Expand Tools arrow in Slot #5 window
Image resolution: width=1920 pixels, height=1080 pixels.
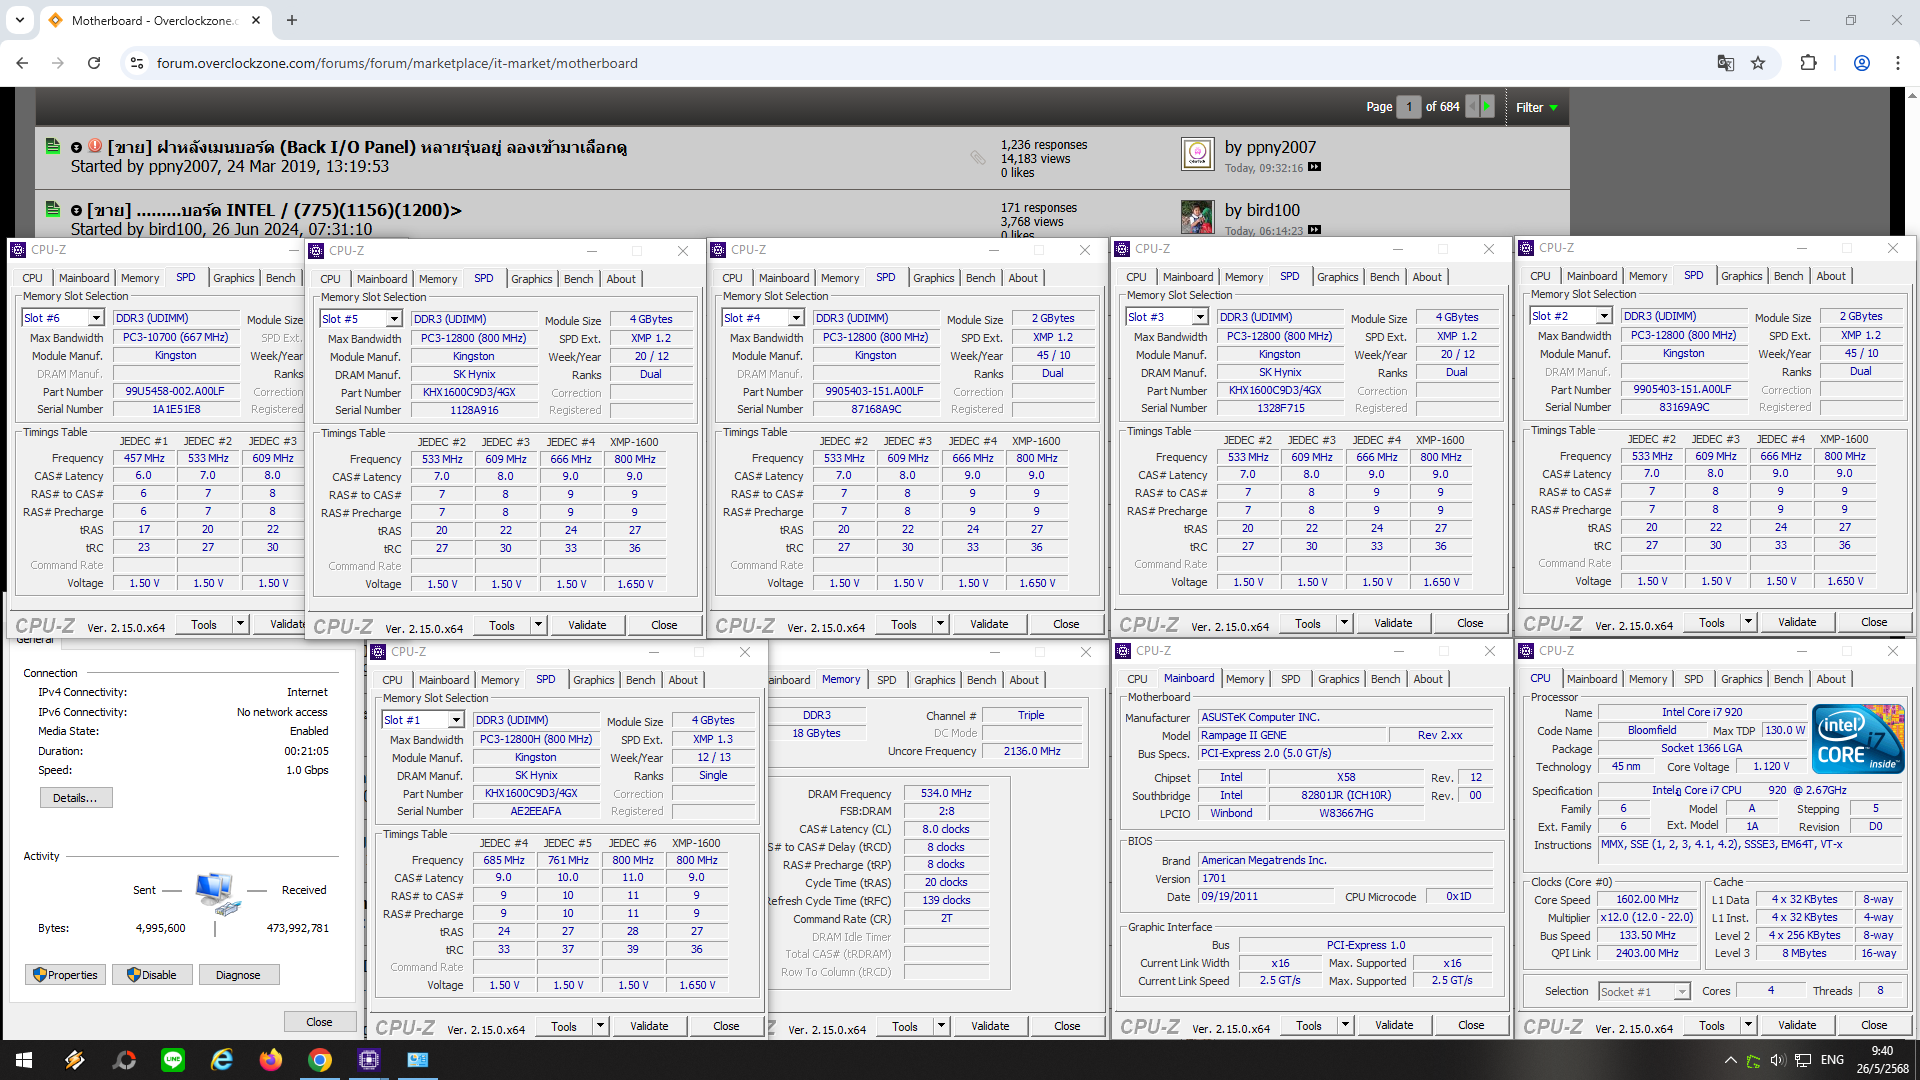point(538,625)
